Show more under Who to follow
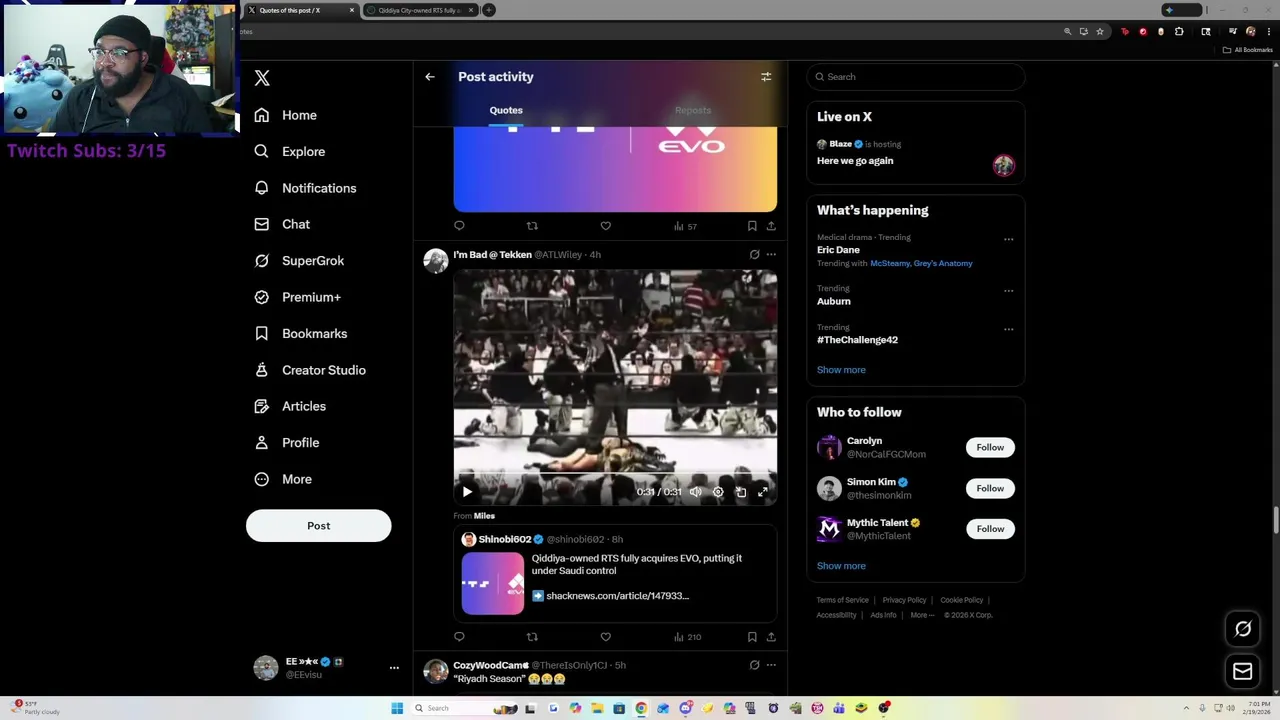This screenshot has width=1280, height=720. [841, 566]
